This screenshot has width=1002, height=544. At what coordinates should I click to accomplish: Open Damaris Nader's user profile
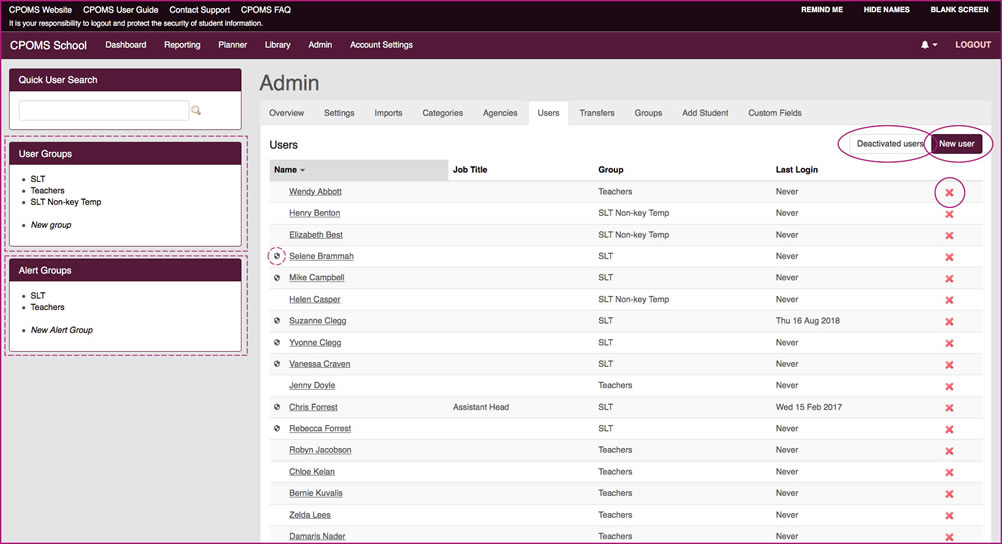(317, 536)
